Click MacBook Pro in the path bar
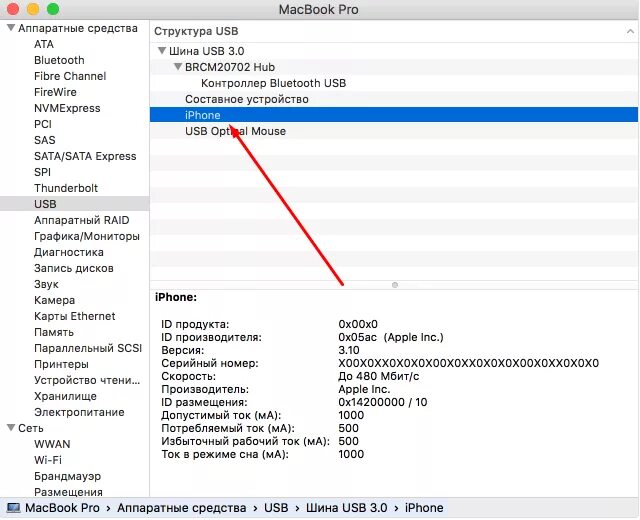The image size is (640, 520). pyautogui.click(x=62, y=508)
